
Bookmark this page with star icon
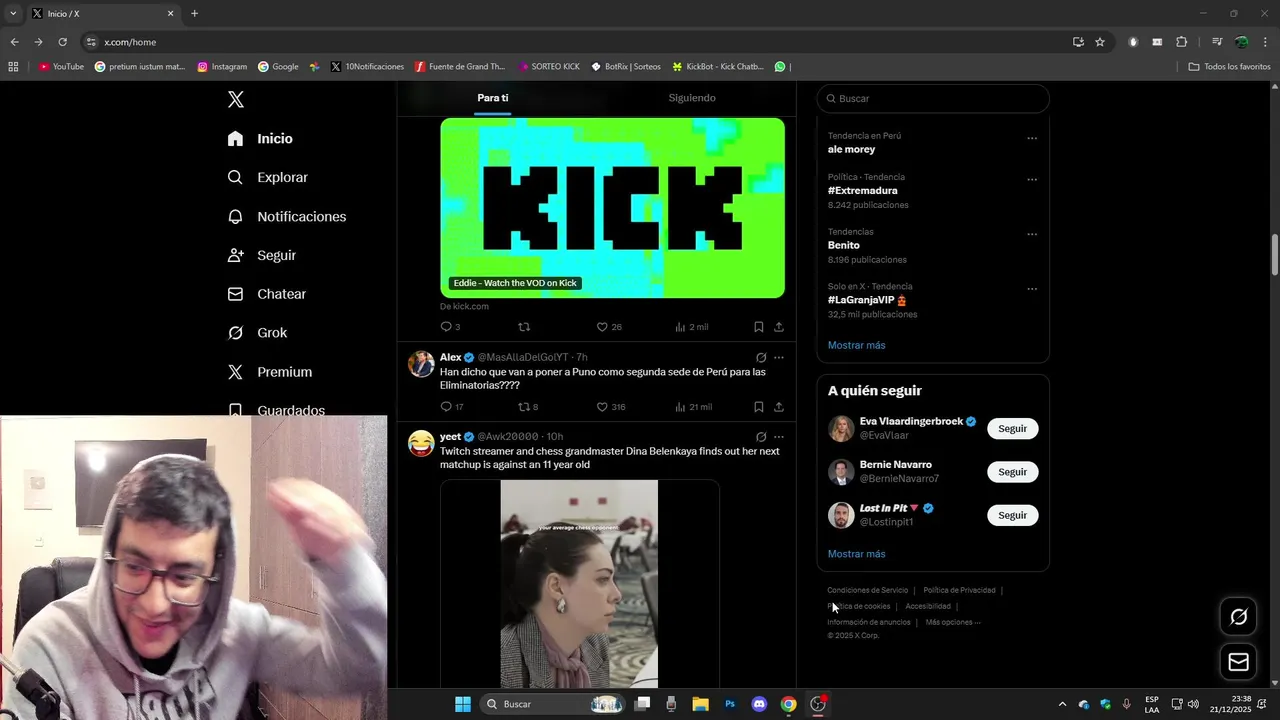coord(1100,42)
